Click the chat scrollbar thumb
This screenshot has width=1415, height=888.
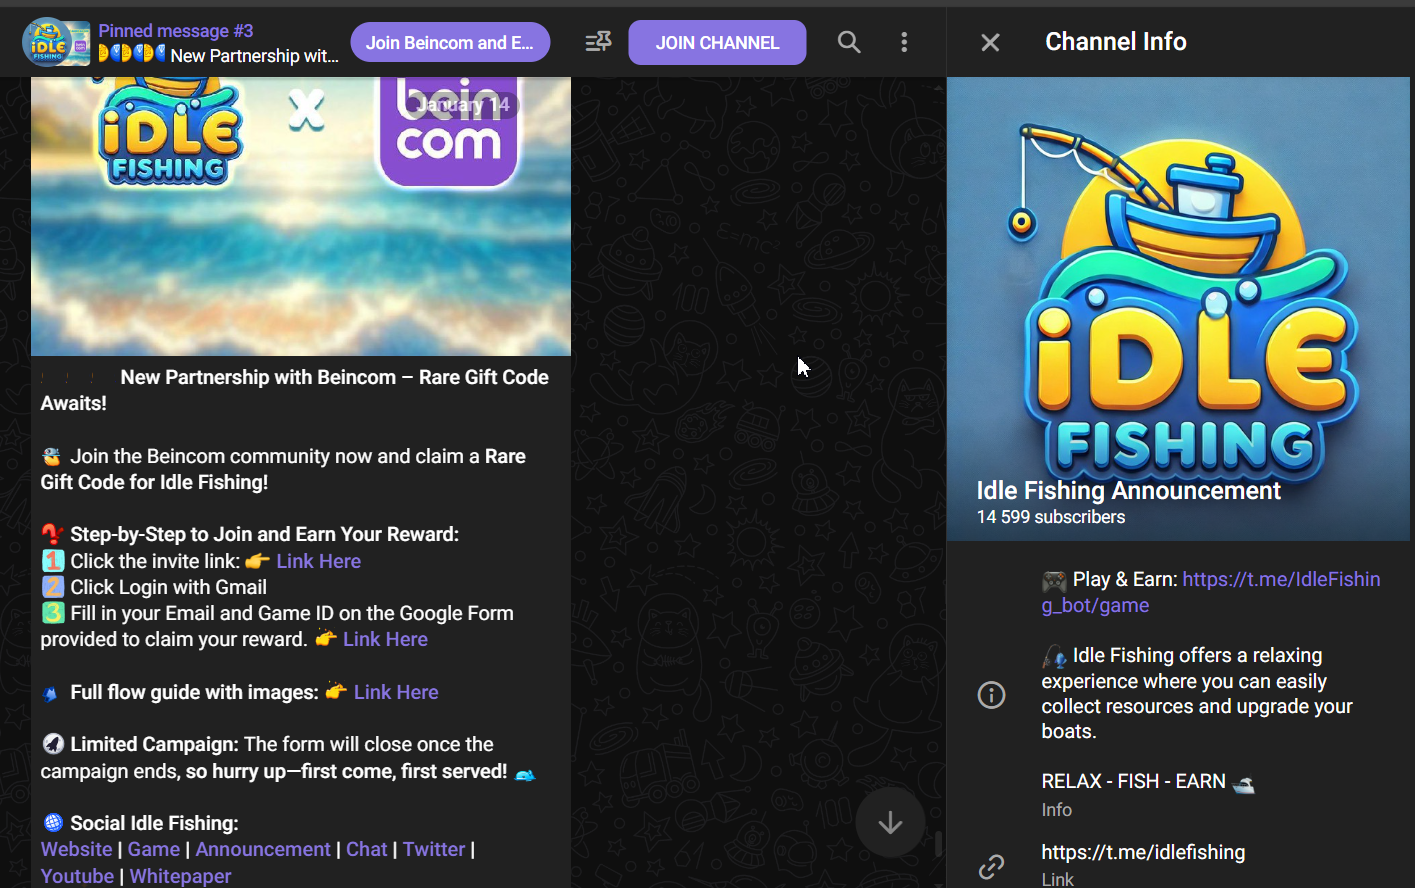tap(938, 845)
